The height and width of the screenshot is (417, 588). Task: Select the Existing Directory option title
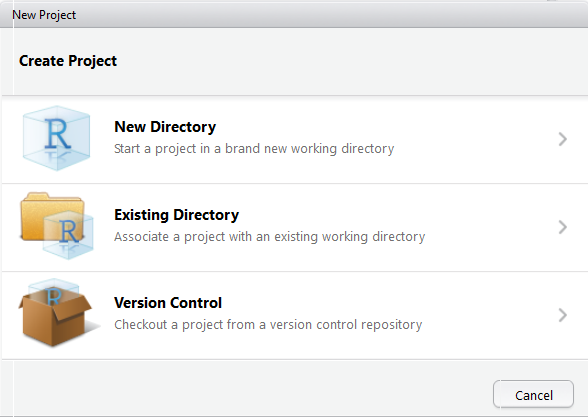tap(177, 215)
